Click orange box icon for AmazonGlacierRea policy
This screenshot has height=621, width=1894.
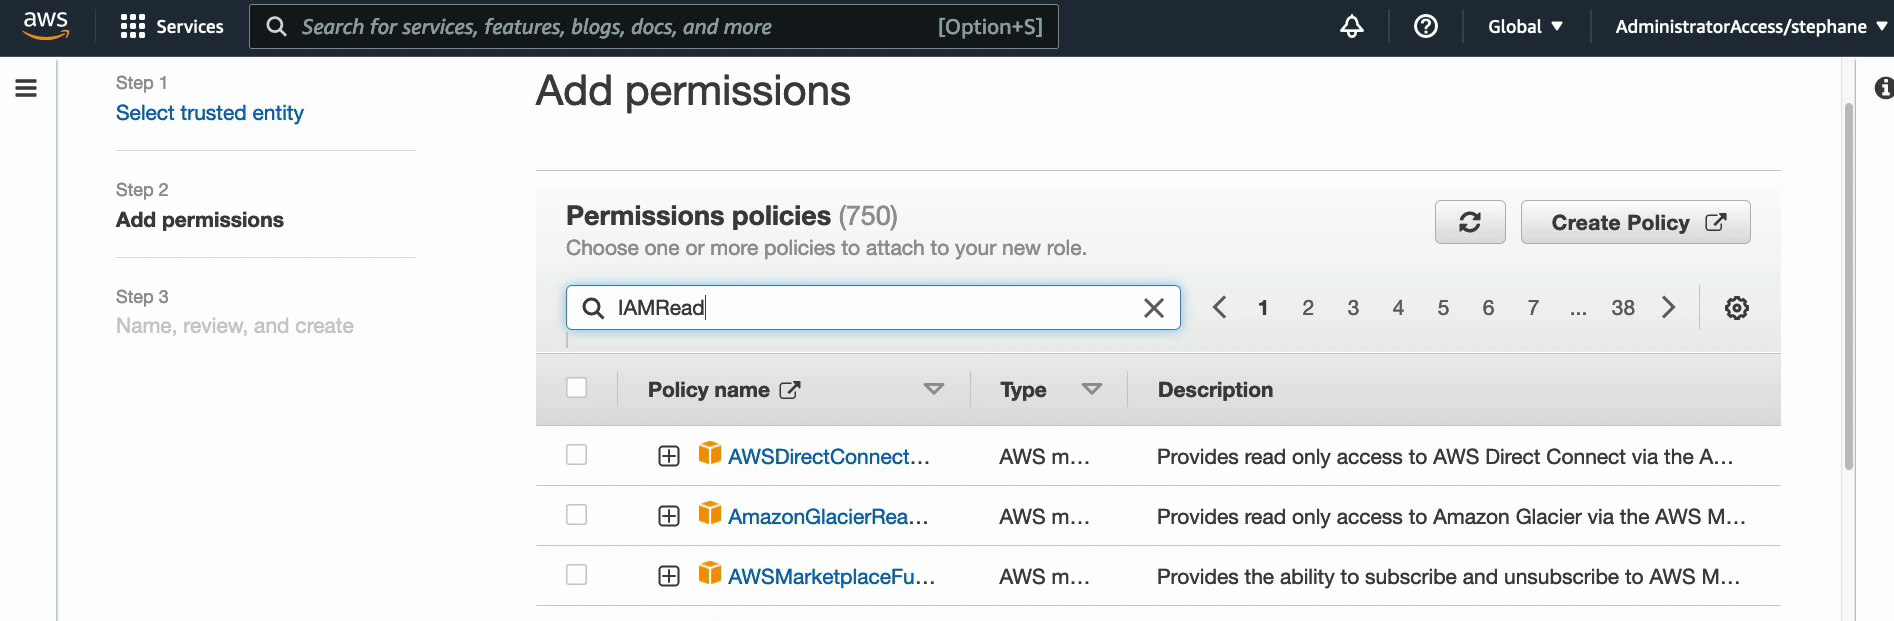(x=710, y=513)
